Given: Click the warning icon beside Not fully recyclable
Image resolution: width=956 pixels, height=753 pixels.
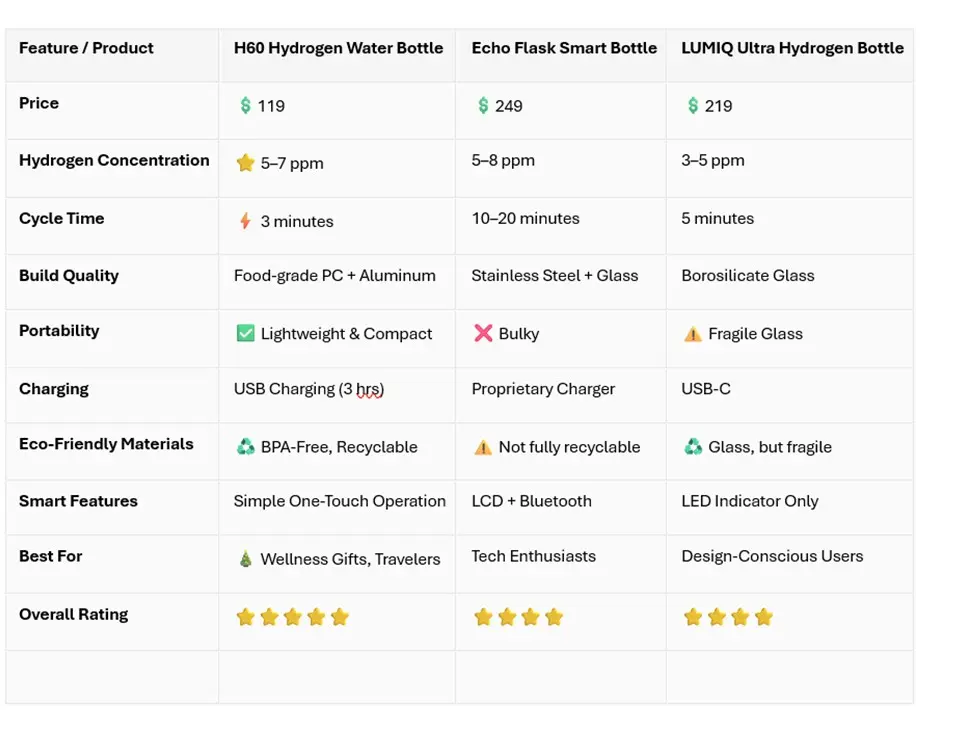Looking at the screenshot, I should [x=483, y=447].
